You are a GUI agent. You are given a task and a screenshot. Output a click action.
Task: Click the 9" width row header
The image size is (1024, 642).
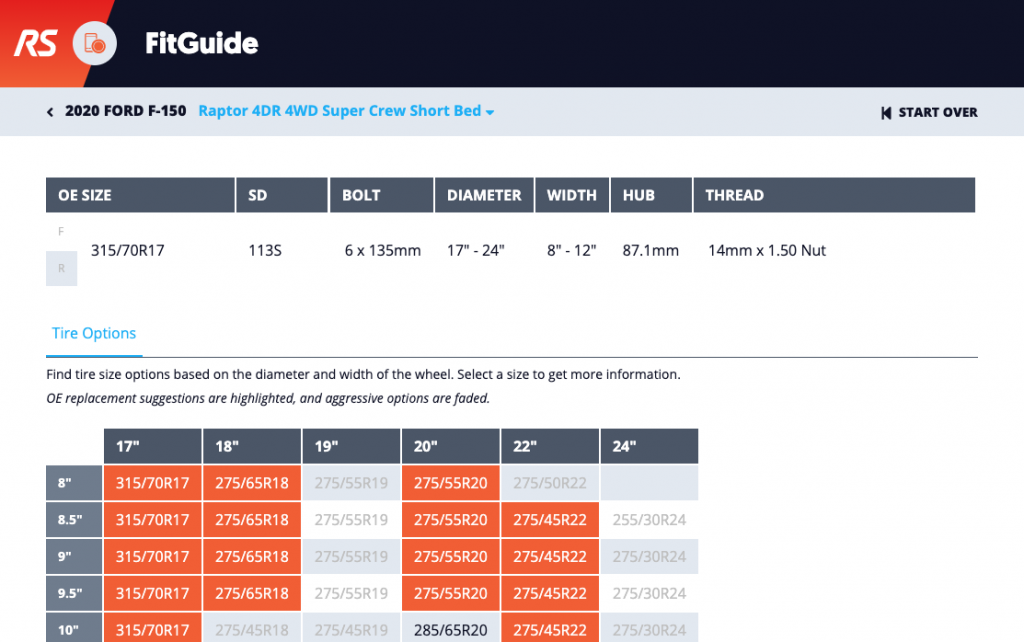click(74, 556)
